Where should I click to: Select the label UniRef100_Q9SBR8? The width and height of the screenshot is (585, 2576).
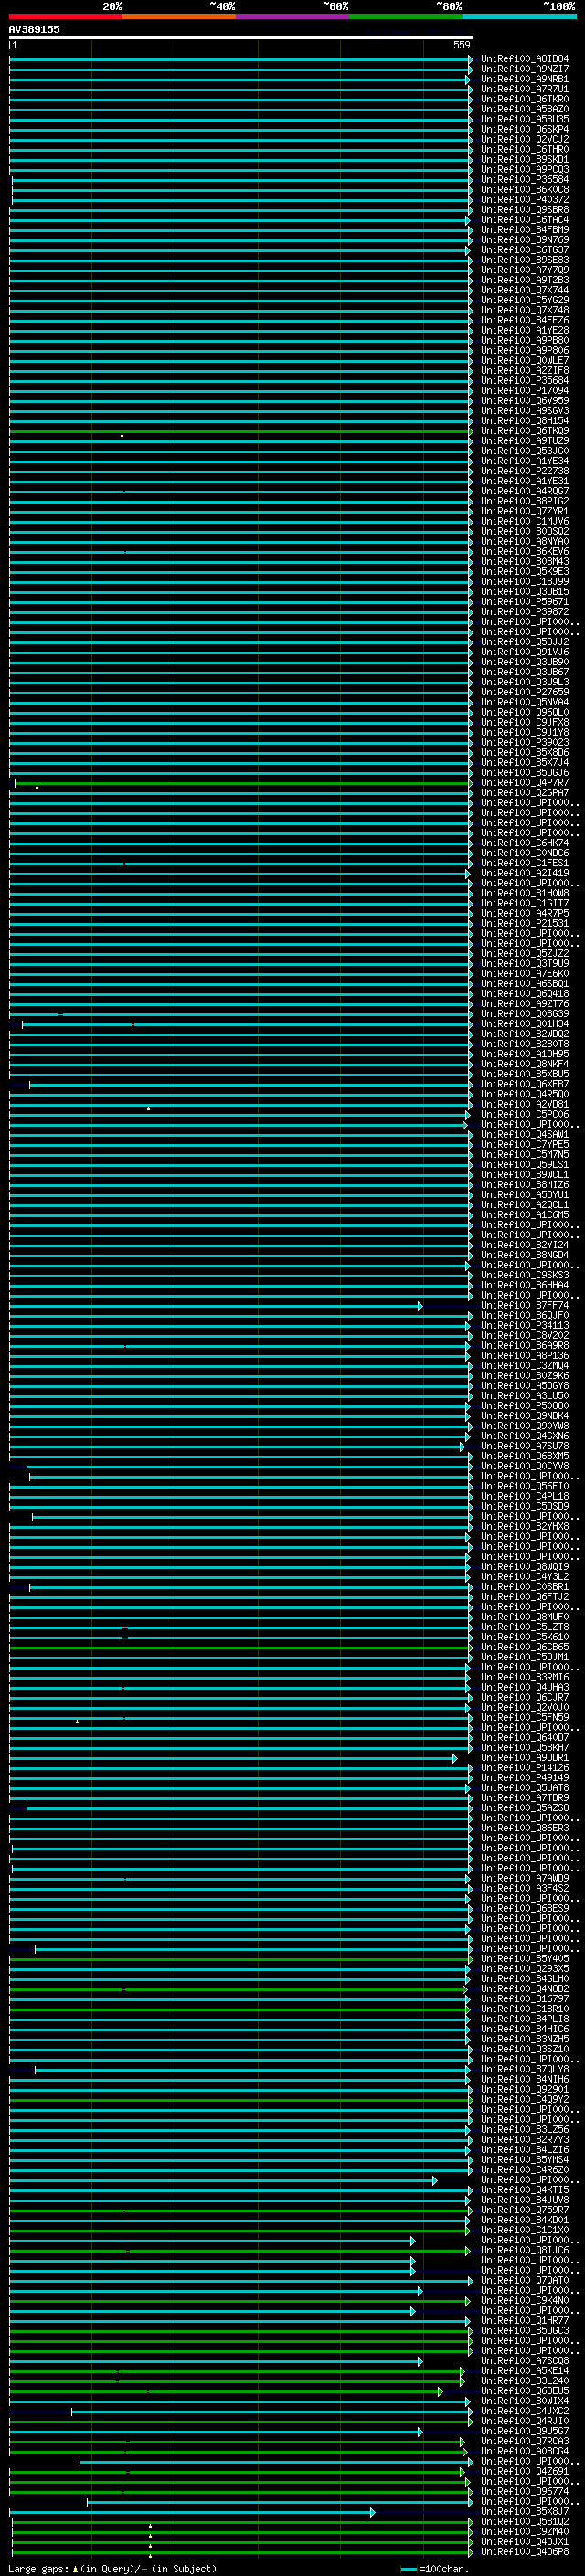[x=525, y=210]
